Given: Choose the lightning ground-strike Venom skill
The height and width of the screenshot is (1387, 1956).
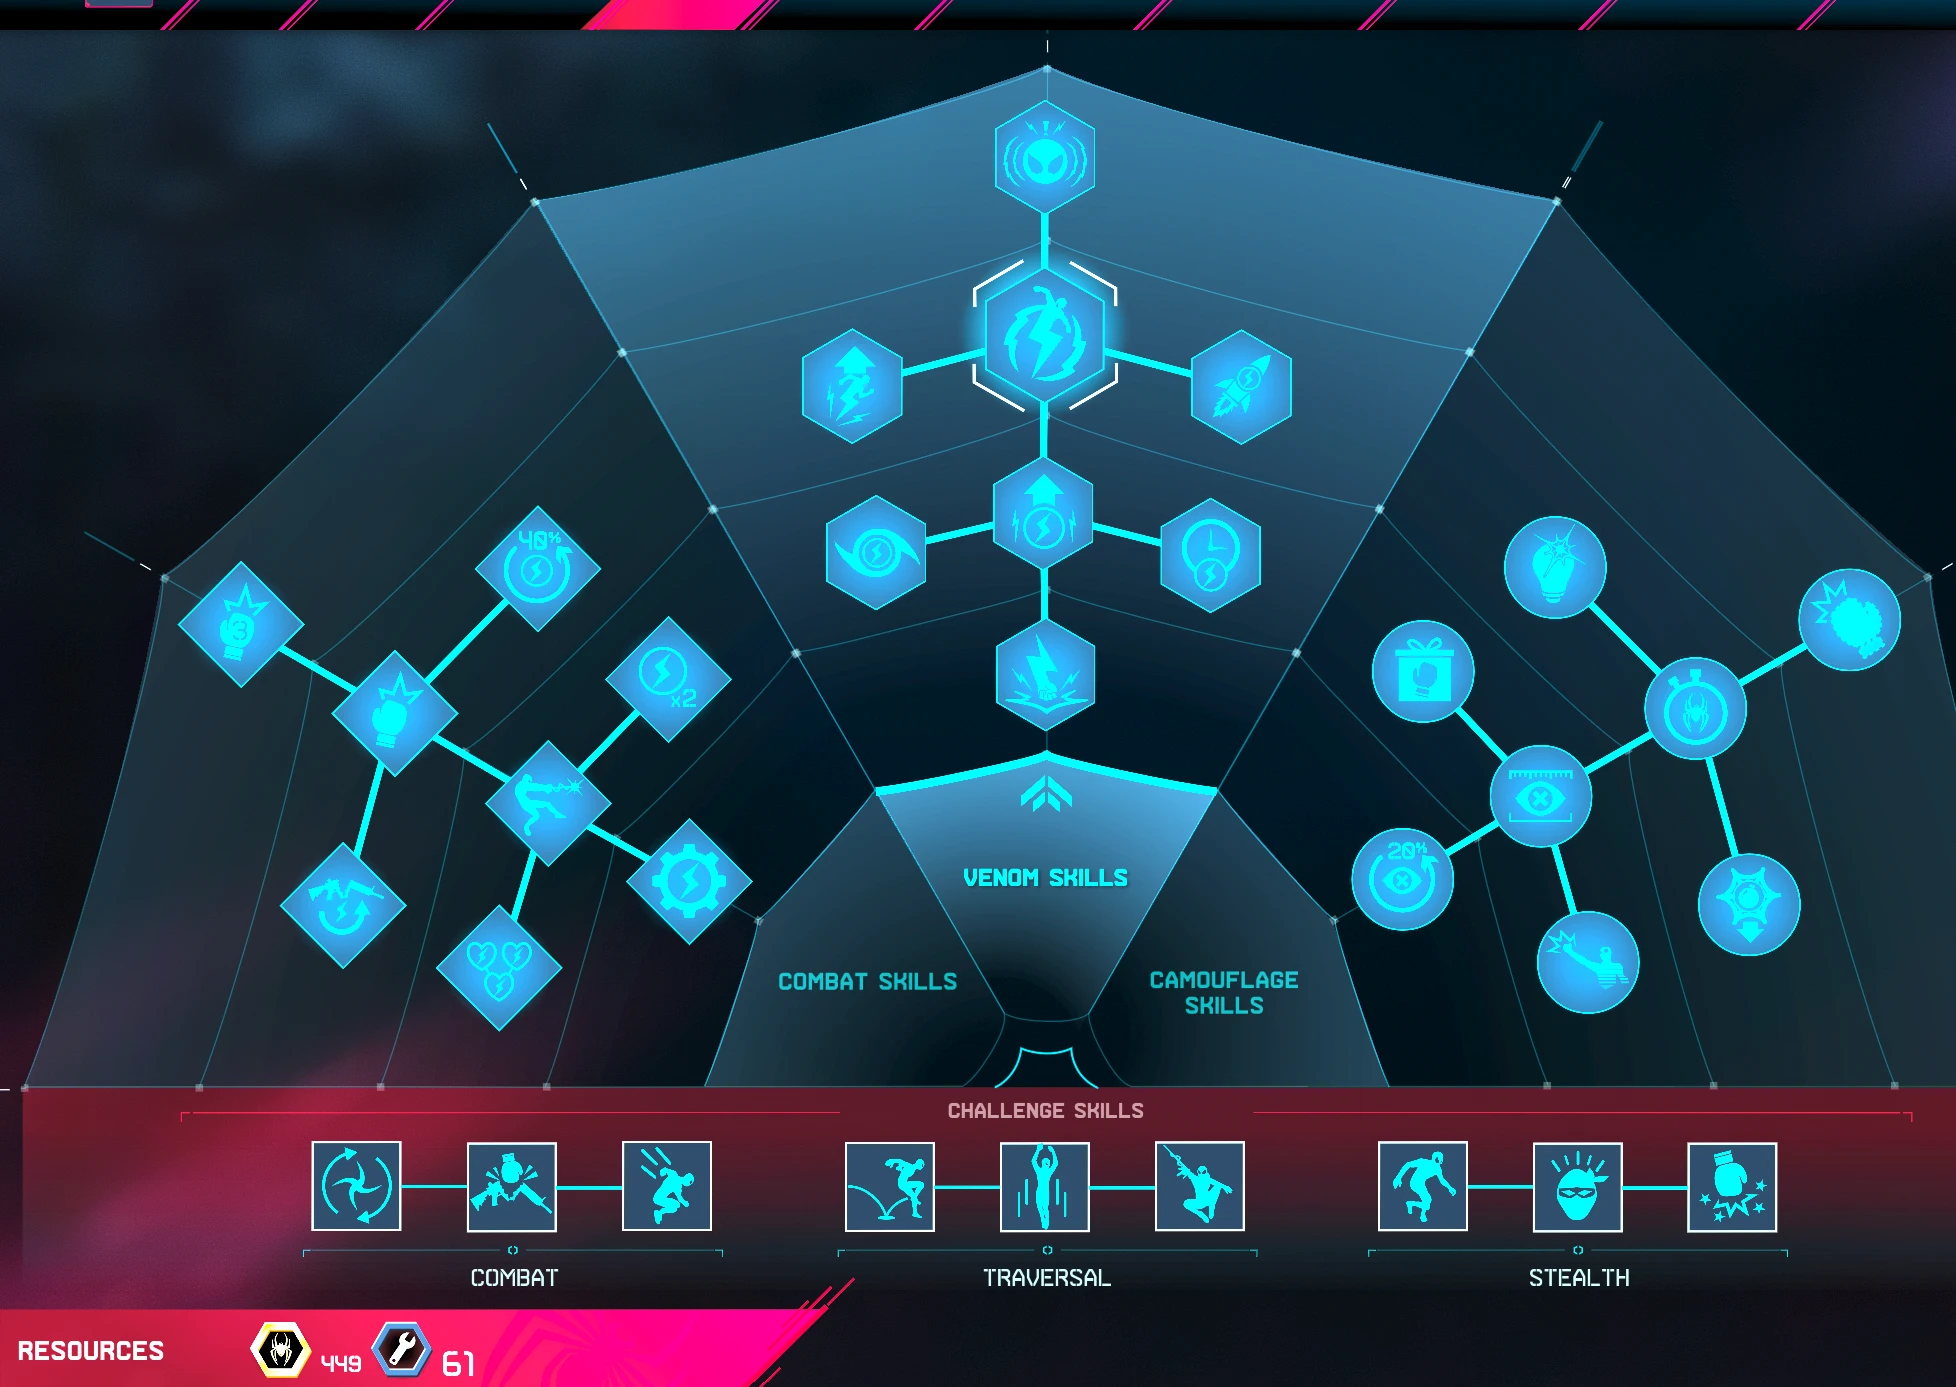Looking at the screenshot, I should click(x=1046, y=675).
